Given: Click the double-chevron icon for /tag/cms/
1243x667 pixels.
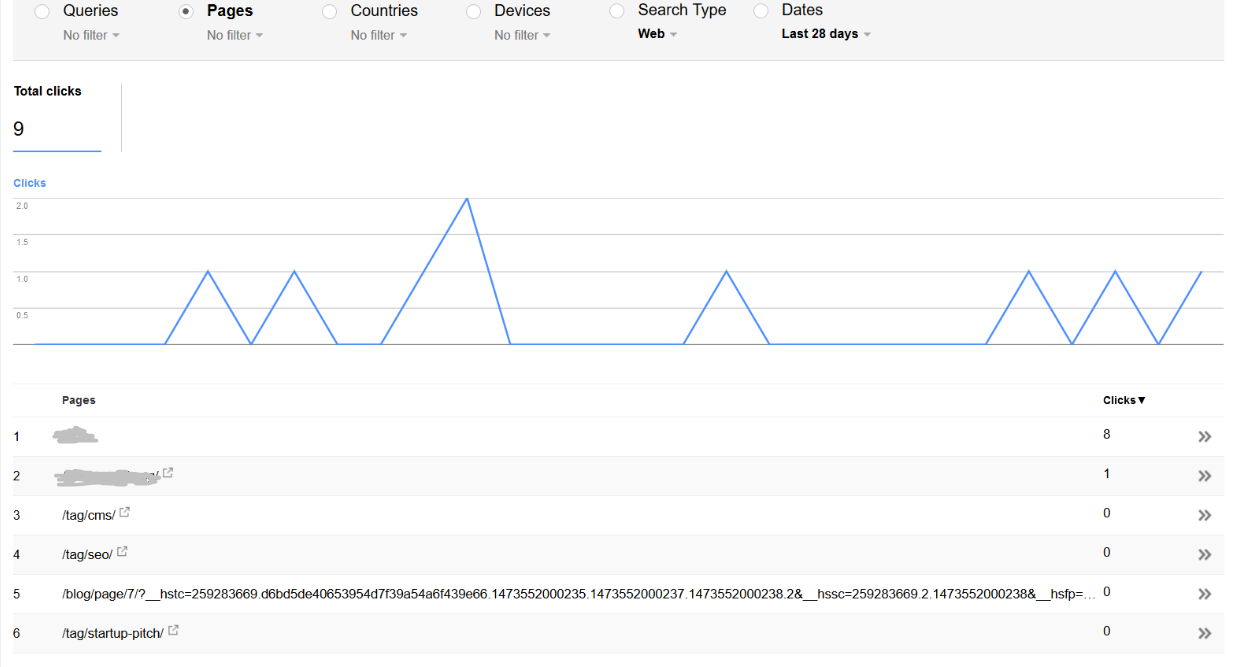Looking at the screenshot, I should click(1205, 515).
